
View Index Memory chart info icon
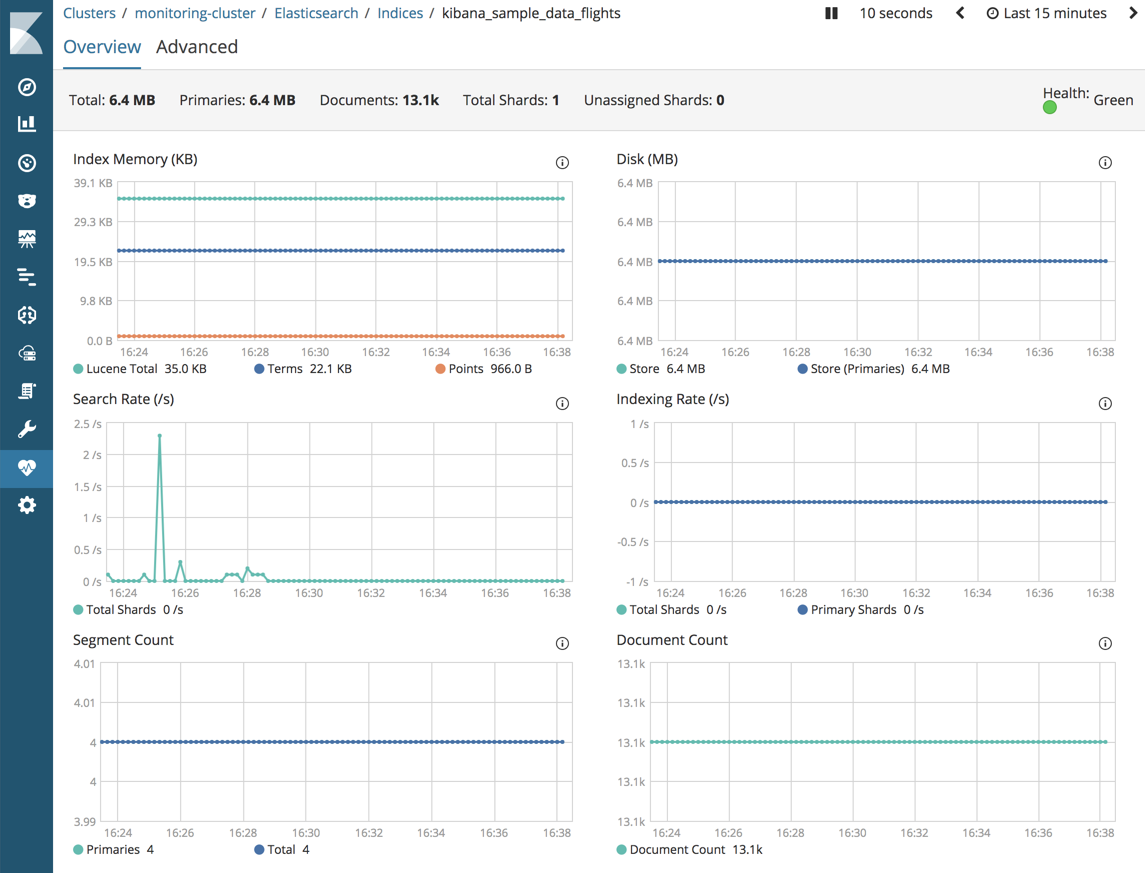tap(562, 162)
